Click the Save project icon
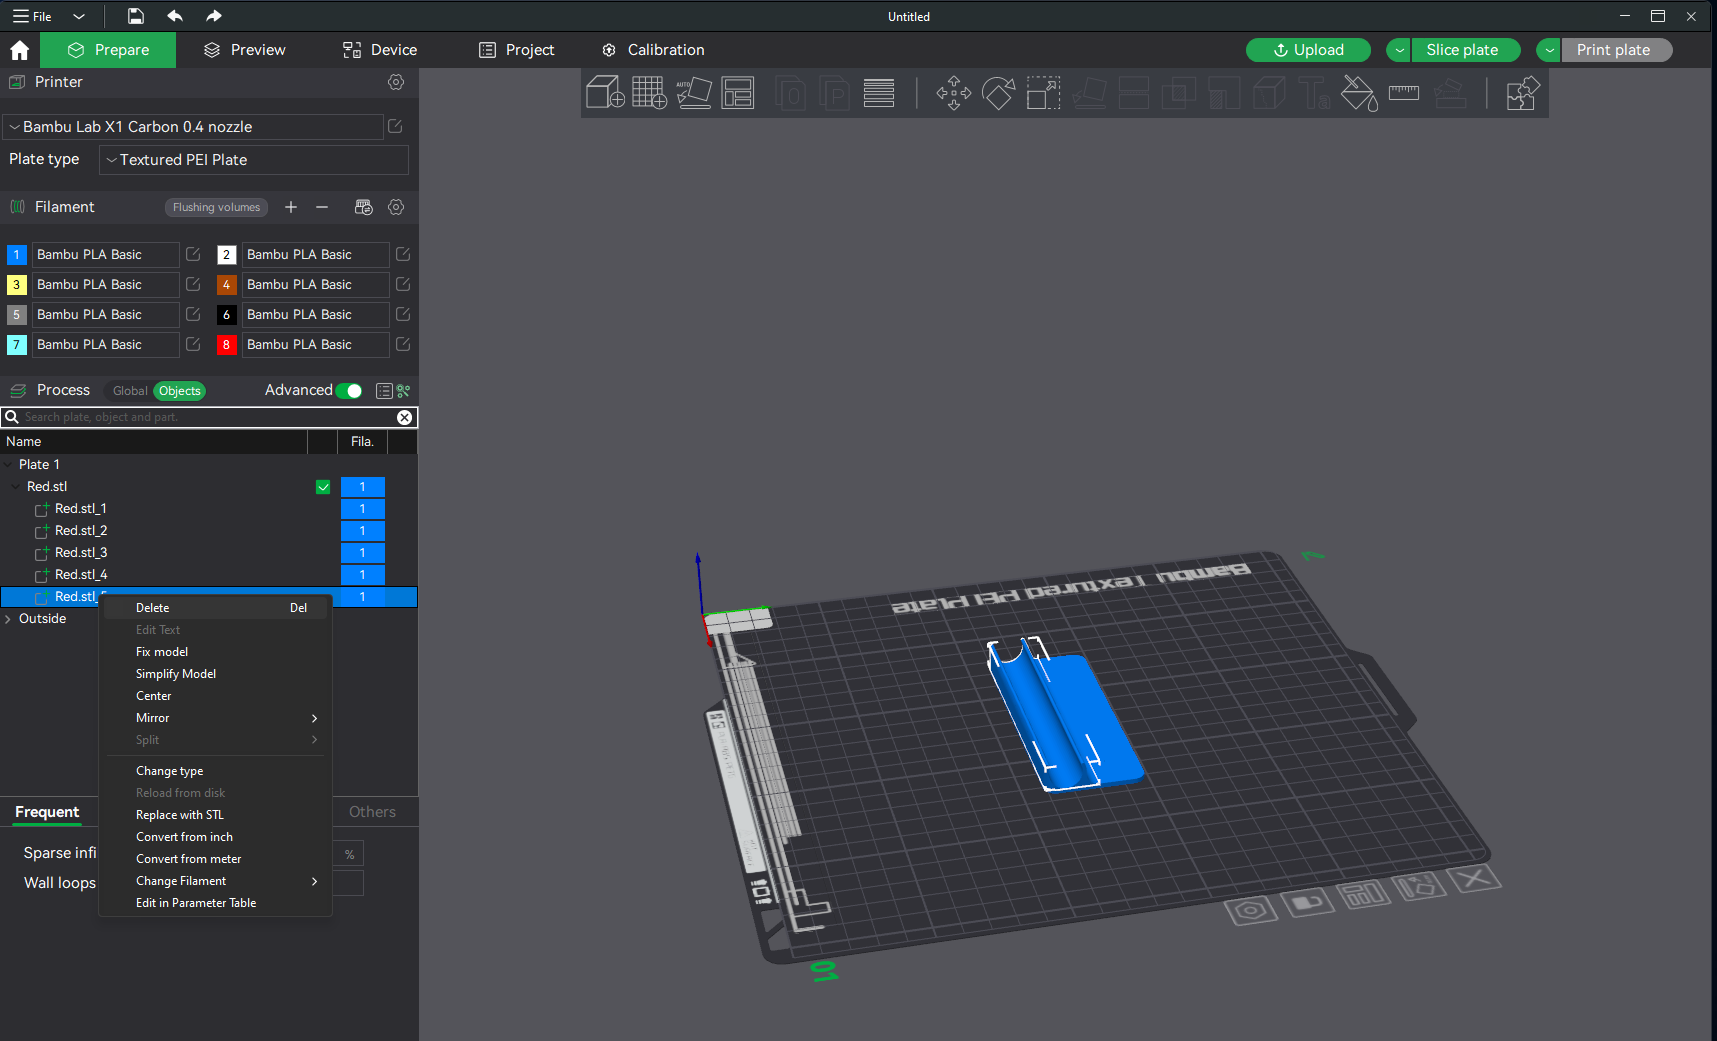1717x1041 pixels. [x=136, y=16]
